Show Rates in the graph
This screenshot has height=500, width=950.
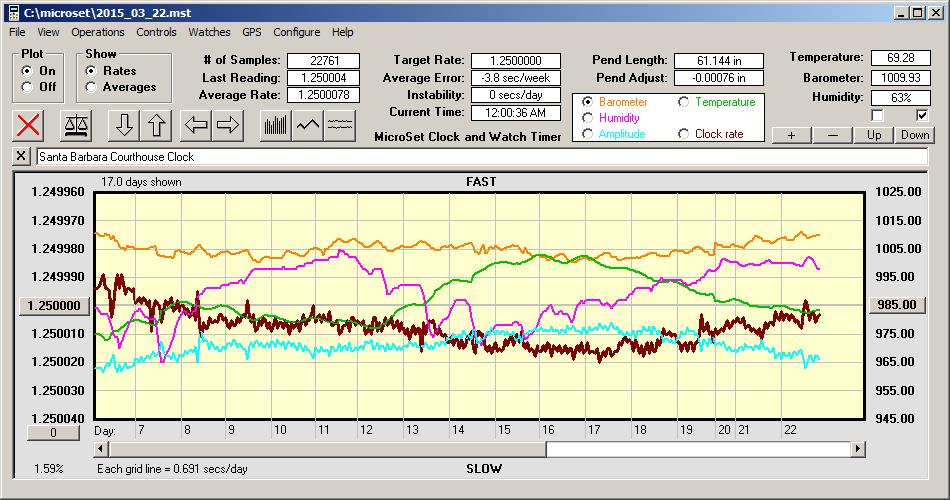(x=91, y=71)
